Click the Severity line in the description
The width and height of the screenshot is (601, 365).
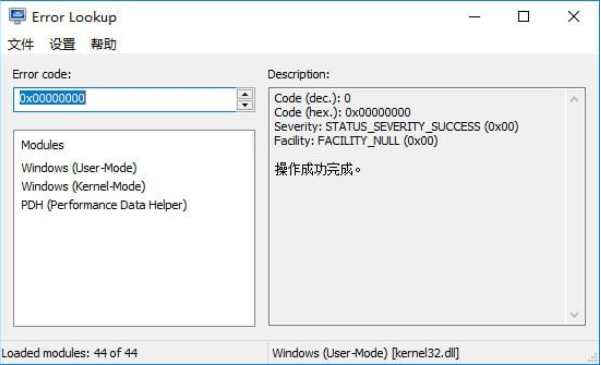(x=396, y=127)
